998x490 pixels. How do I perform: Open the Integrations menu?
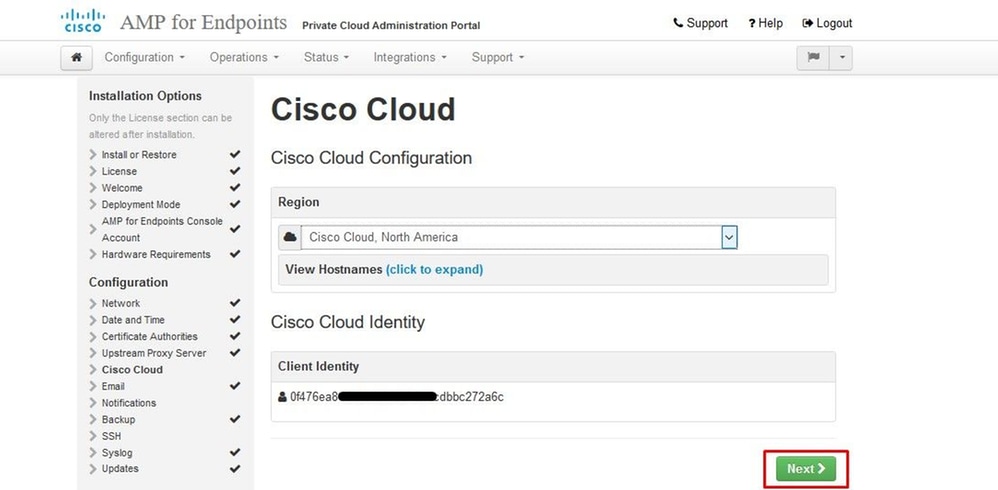(410, 57)
